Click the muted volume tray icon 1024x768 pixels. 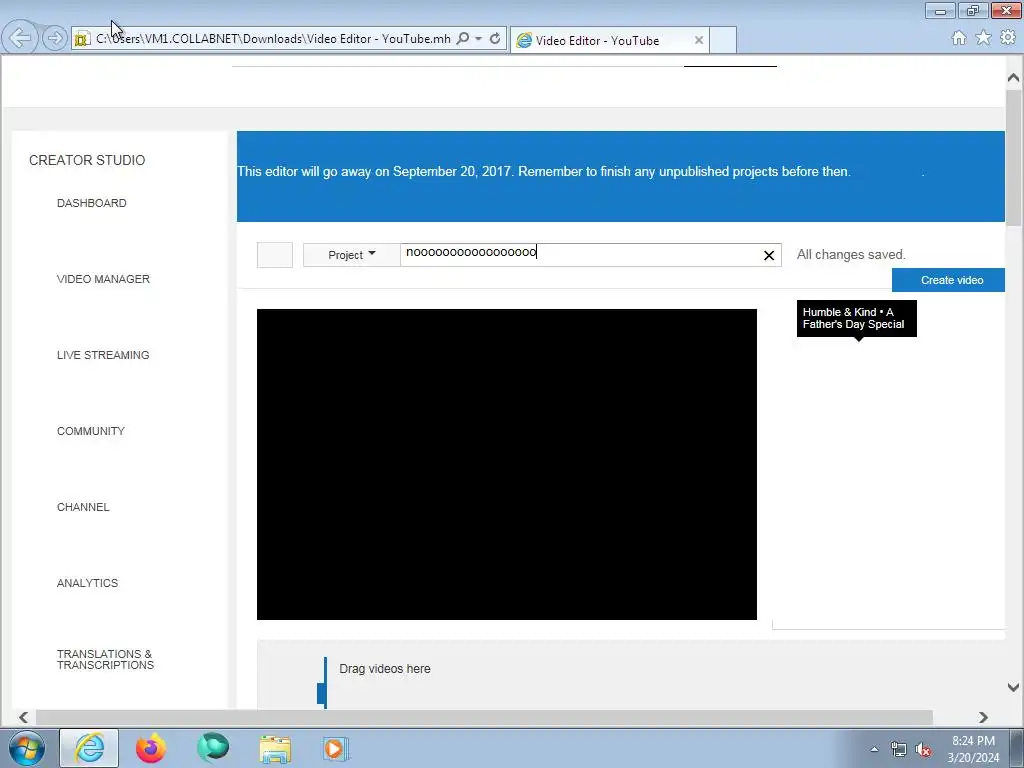pos(923,749)
